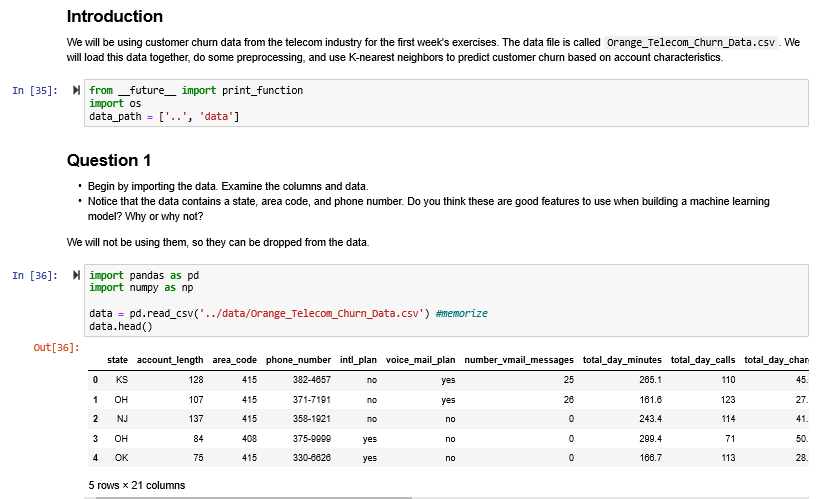816x499 pixels.
Task: Click the intl_plan column header
Action: [x=358, y=360]
